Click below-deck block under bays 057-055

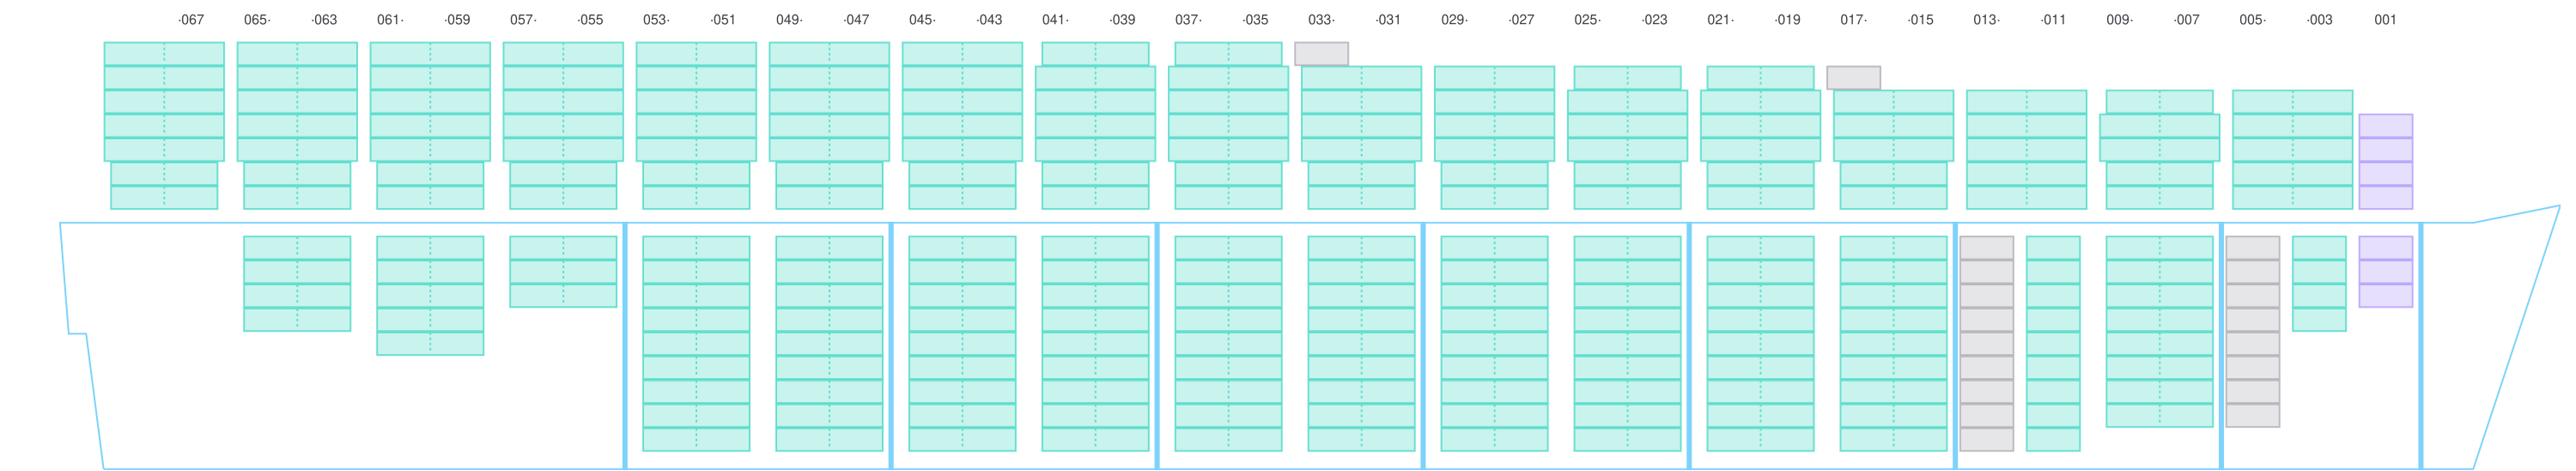(563, 271)
